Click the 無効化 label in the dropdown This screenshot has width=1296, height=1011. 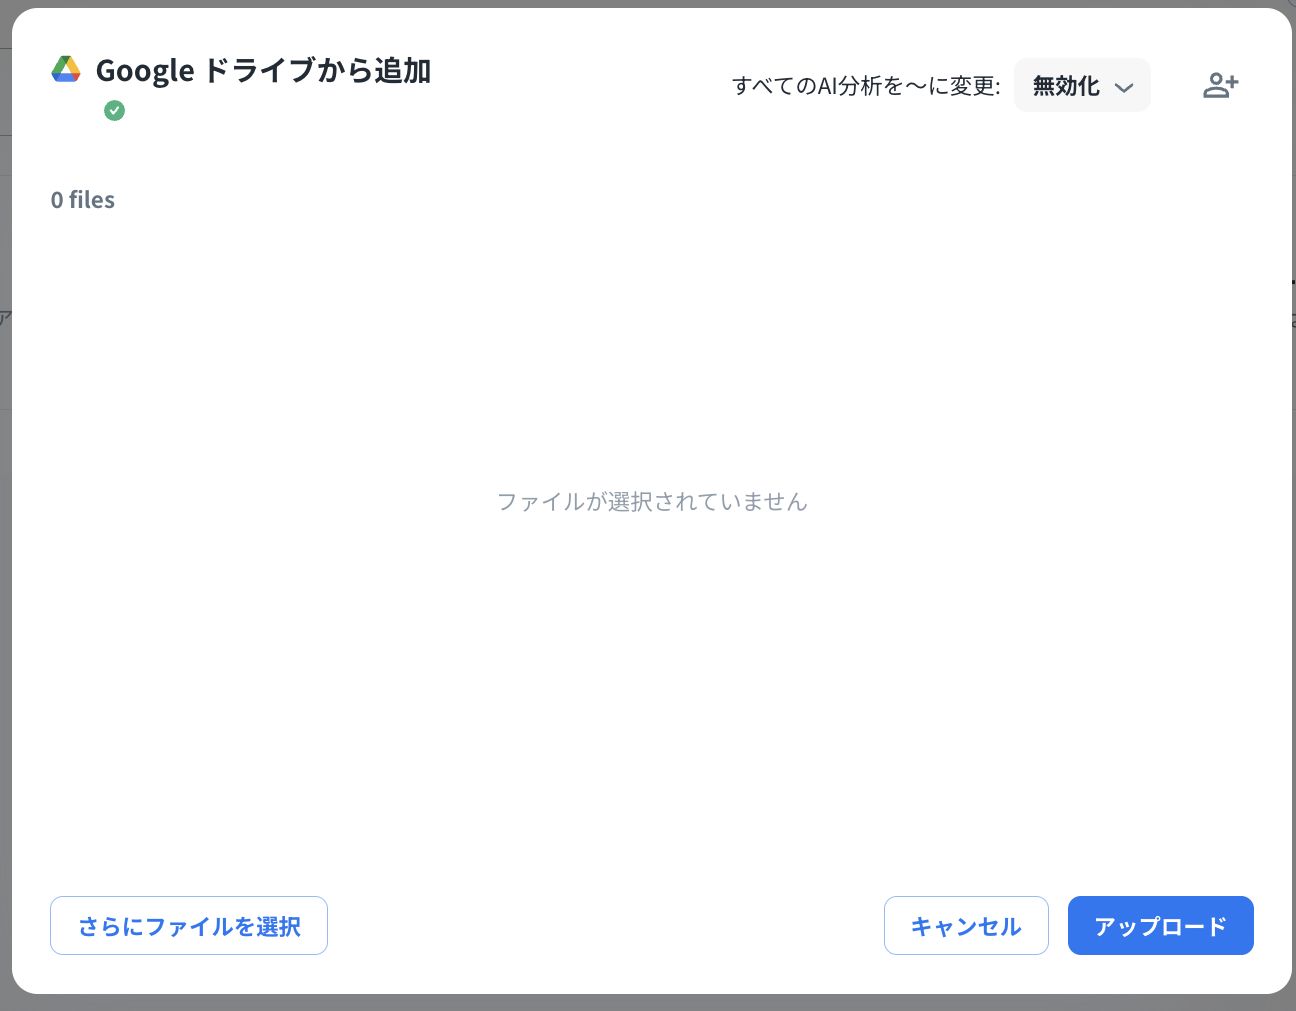tap(1065, 86)
